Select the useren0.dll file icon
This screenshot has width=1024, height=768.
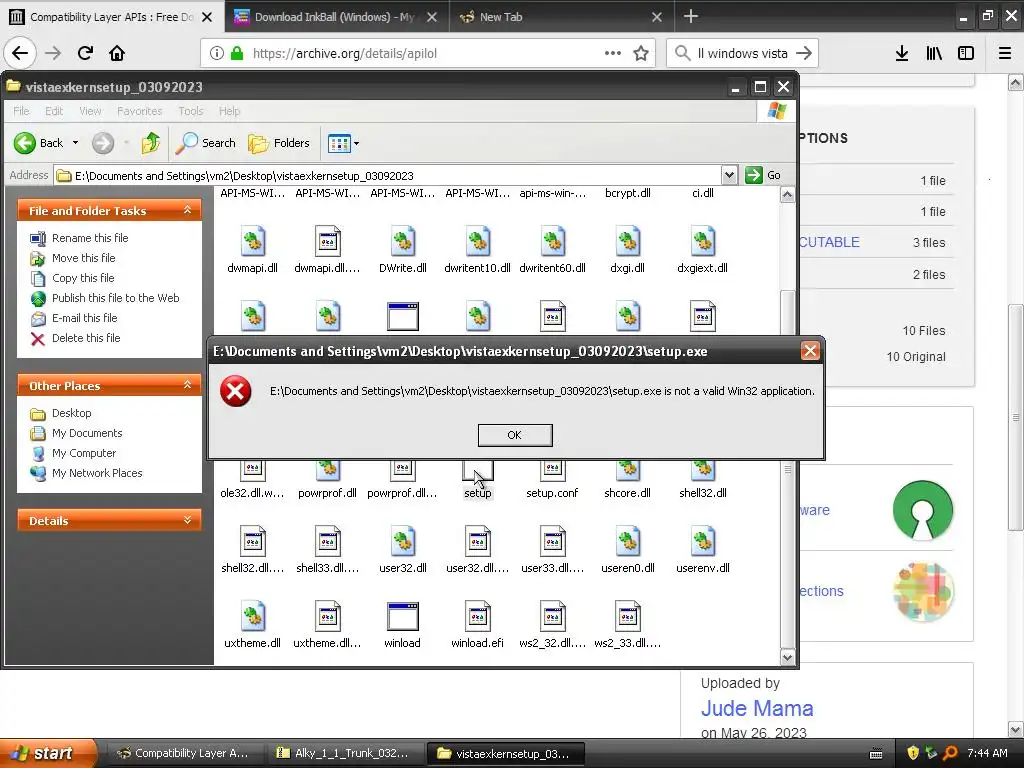point(628,542)
